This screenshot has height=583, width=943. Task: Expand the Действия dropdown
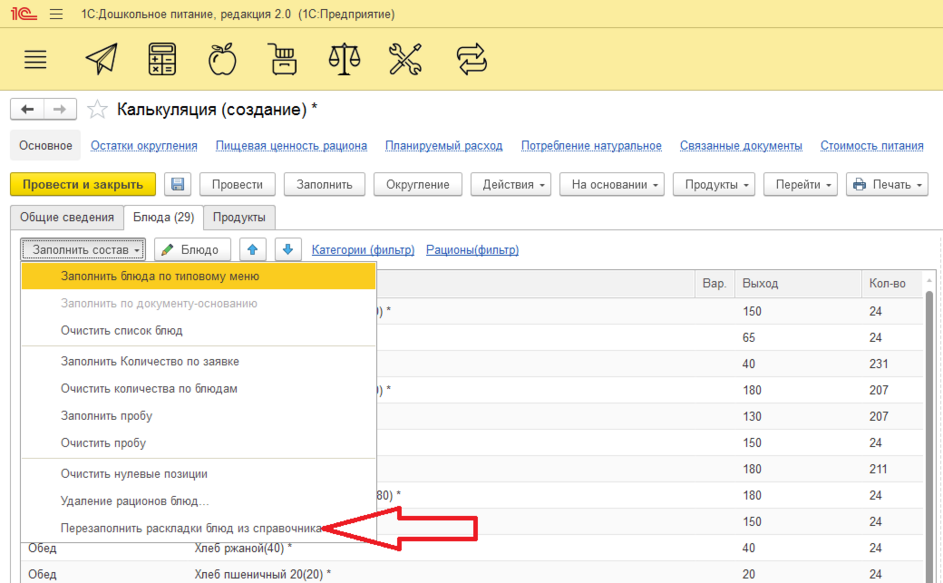pyautogui.click(x=515, y=185)
